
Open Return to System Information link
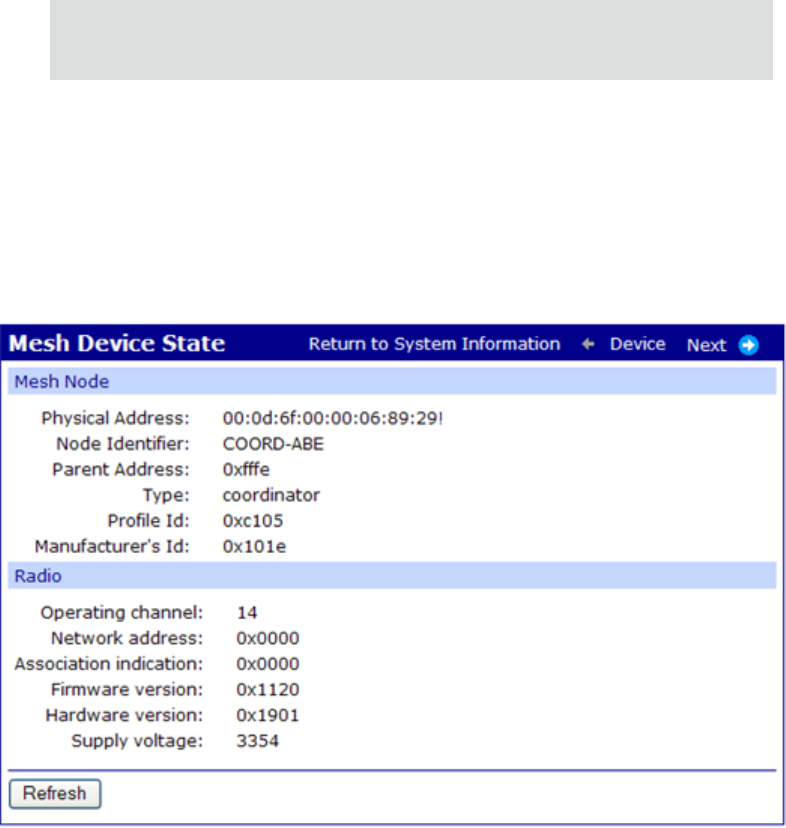pyautogui.click(x=434, y=344)
